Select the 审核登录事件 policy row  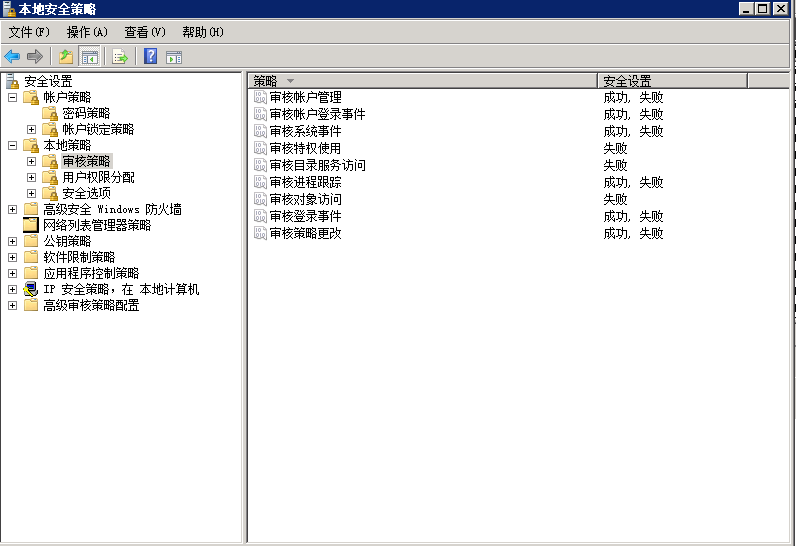coord(305,216)
